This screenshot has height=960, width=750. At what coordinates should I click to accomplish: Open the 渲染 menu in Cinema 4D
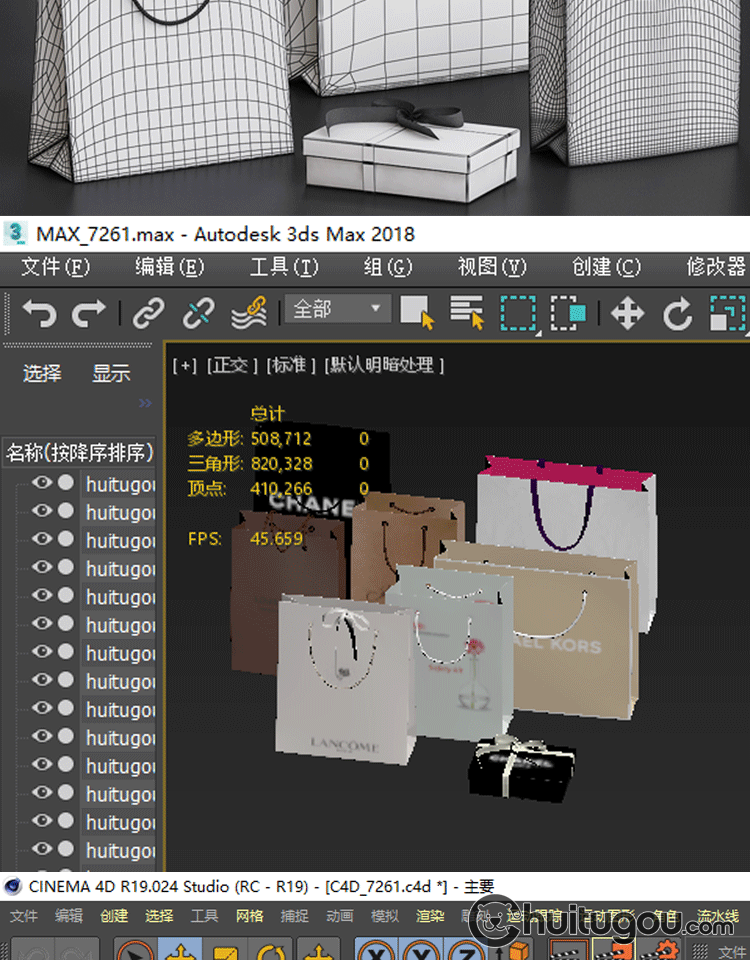coord(430,916)
